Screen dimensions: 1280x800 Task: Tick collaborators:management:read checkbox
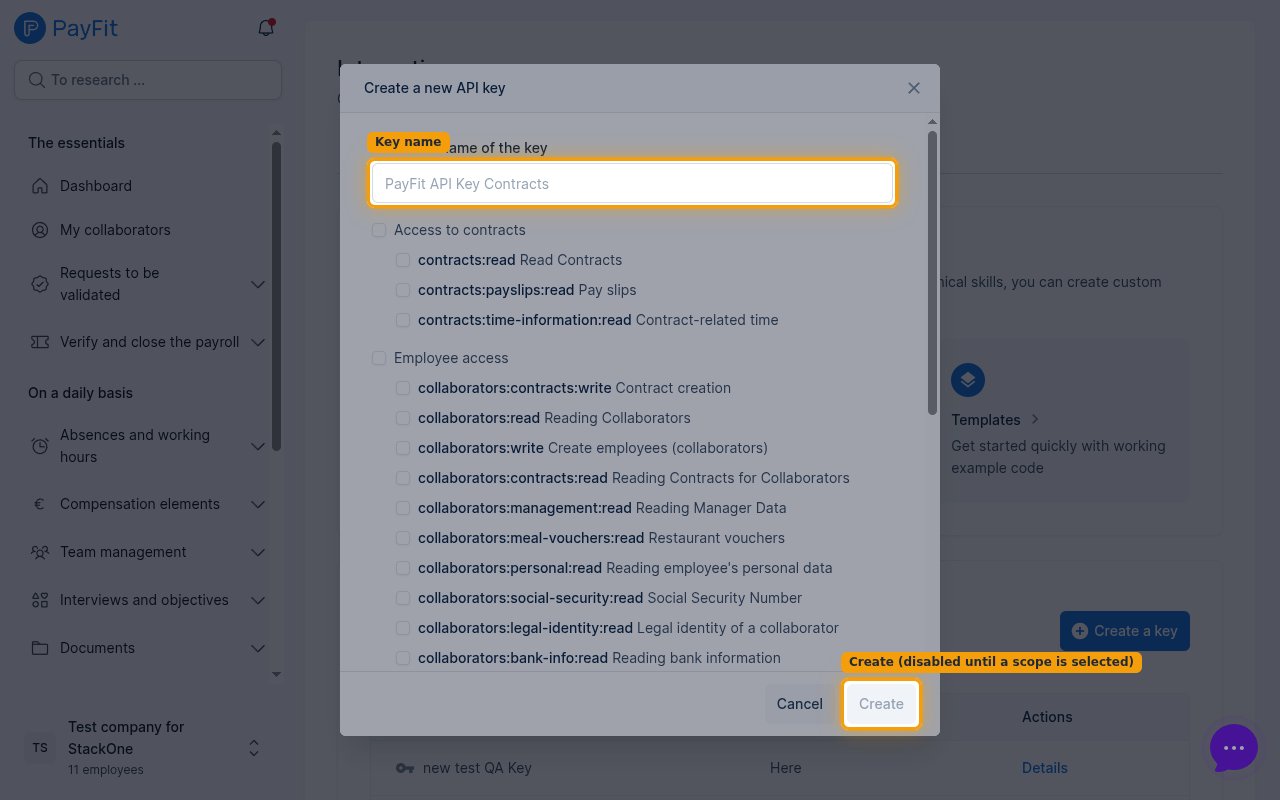point(403,508)
